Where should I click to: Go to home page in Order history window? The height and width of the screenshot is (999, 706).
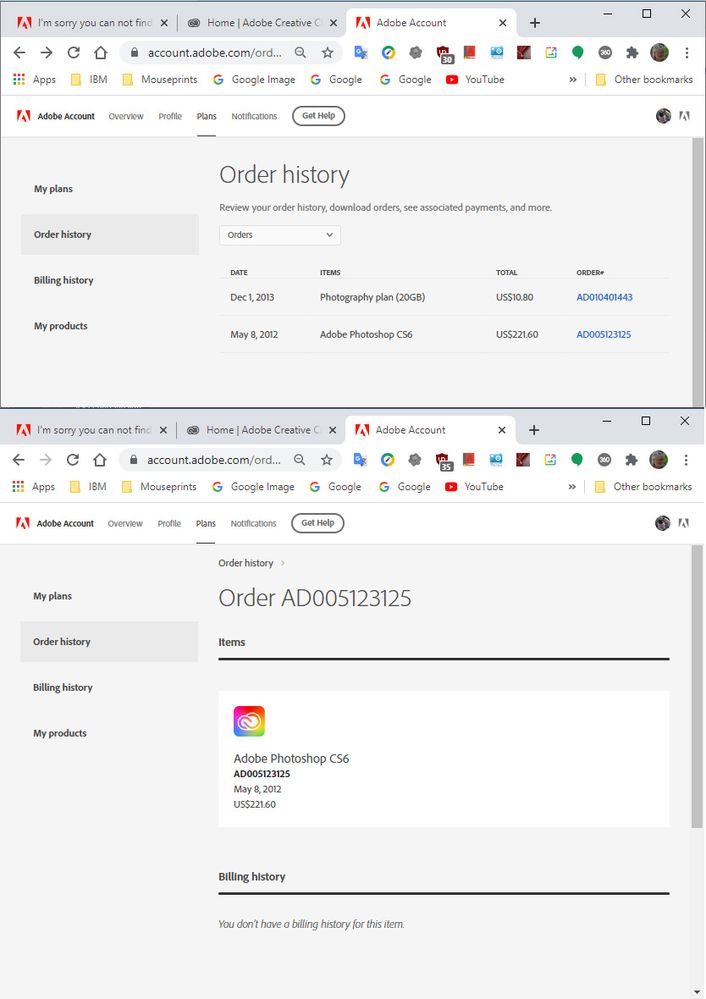pyautogui.click(x=101, y=53)
